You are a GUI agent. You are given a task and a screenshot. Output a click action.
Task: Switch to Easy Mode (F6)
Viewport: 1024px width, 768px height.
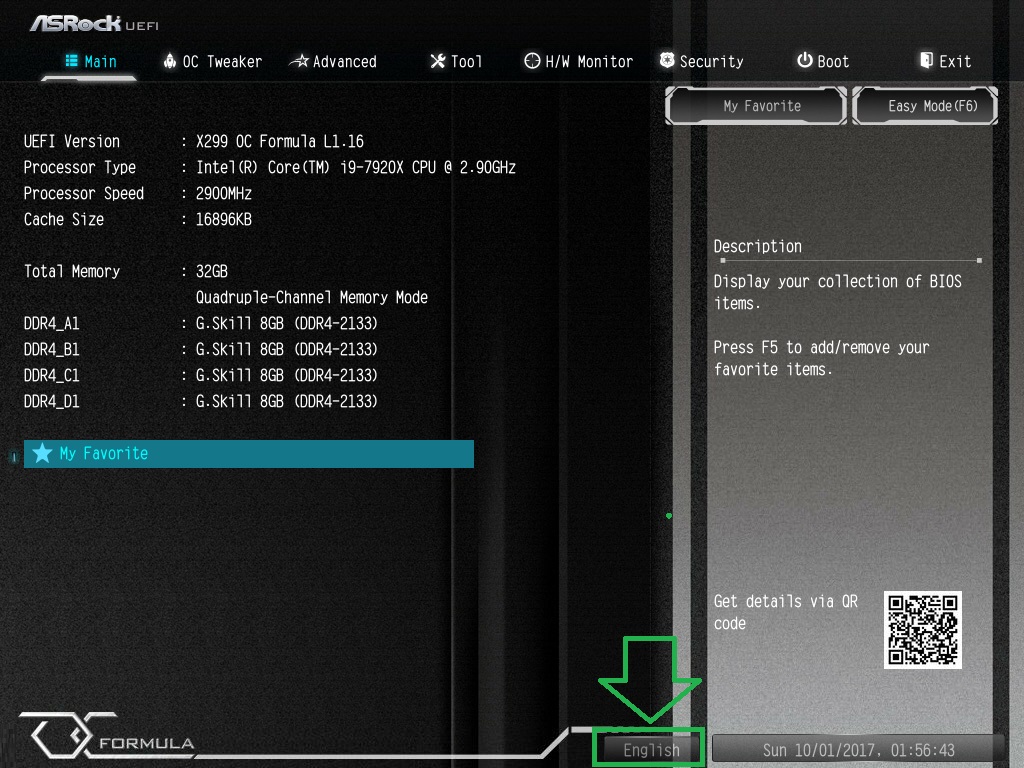click(x=925, y=106)
